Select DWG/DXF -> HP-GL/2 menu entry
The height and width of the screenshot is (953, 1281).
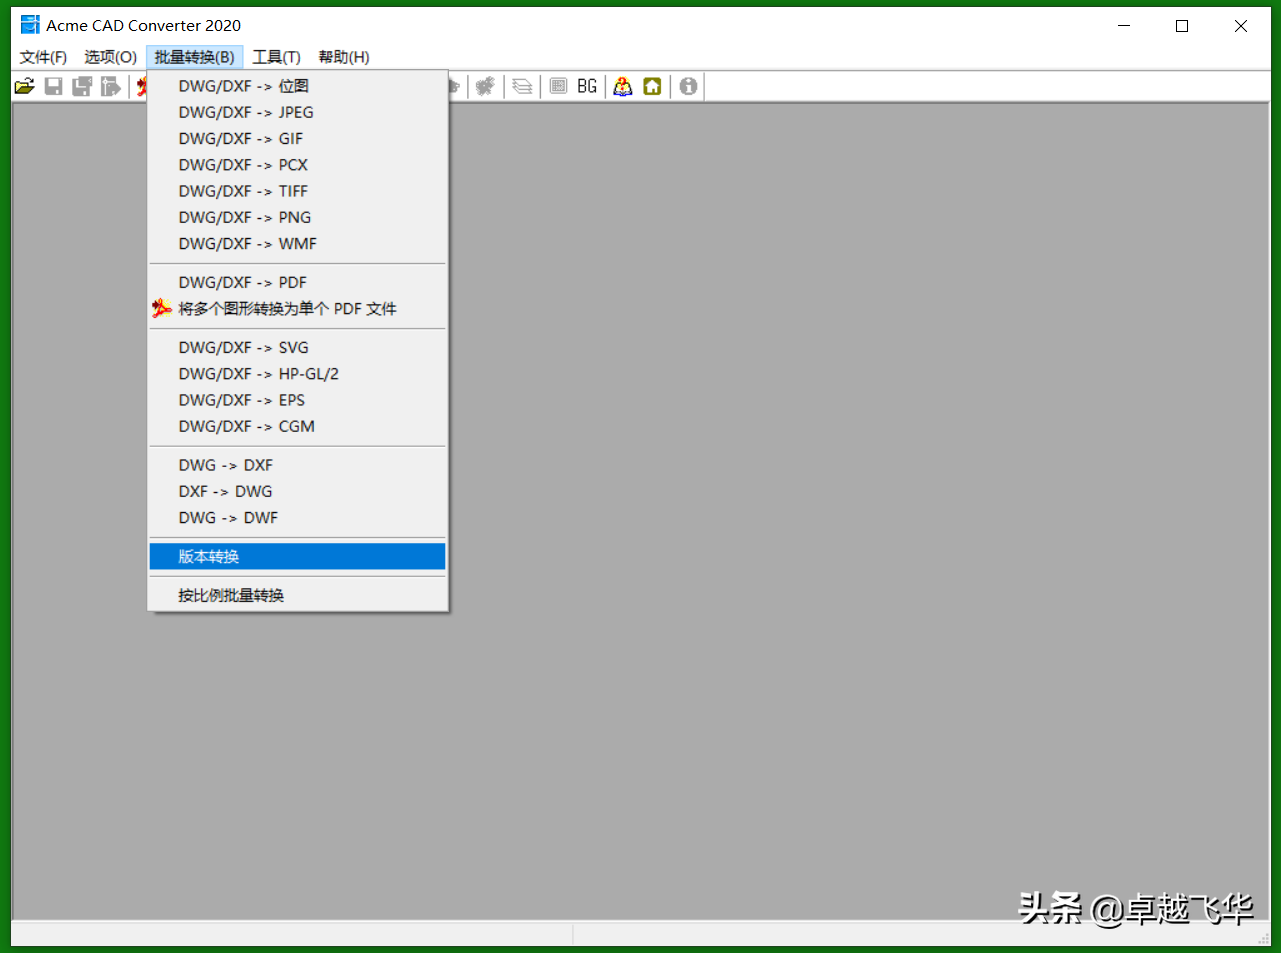(297, 374)
